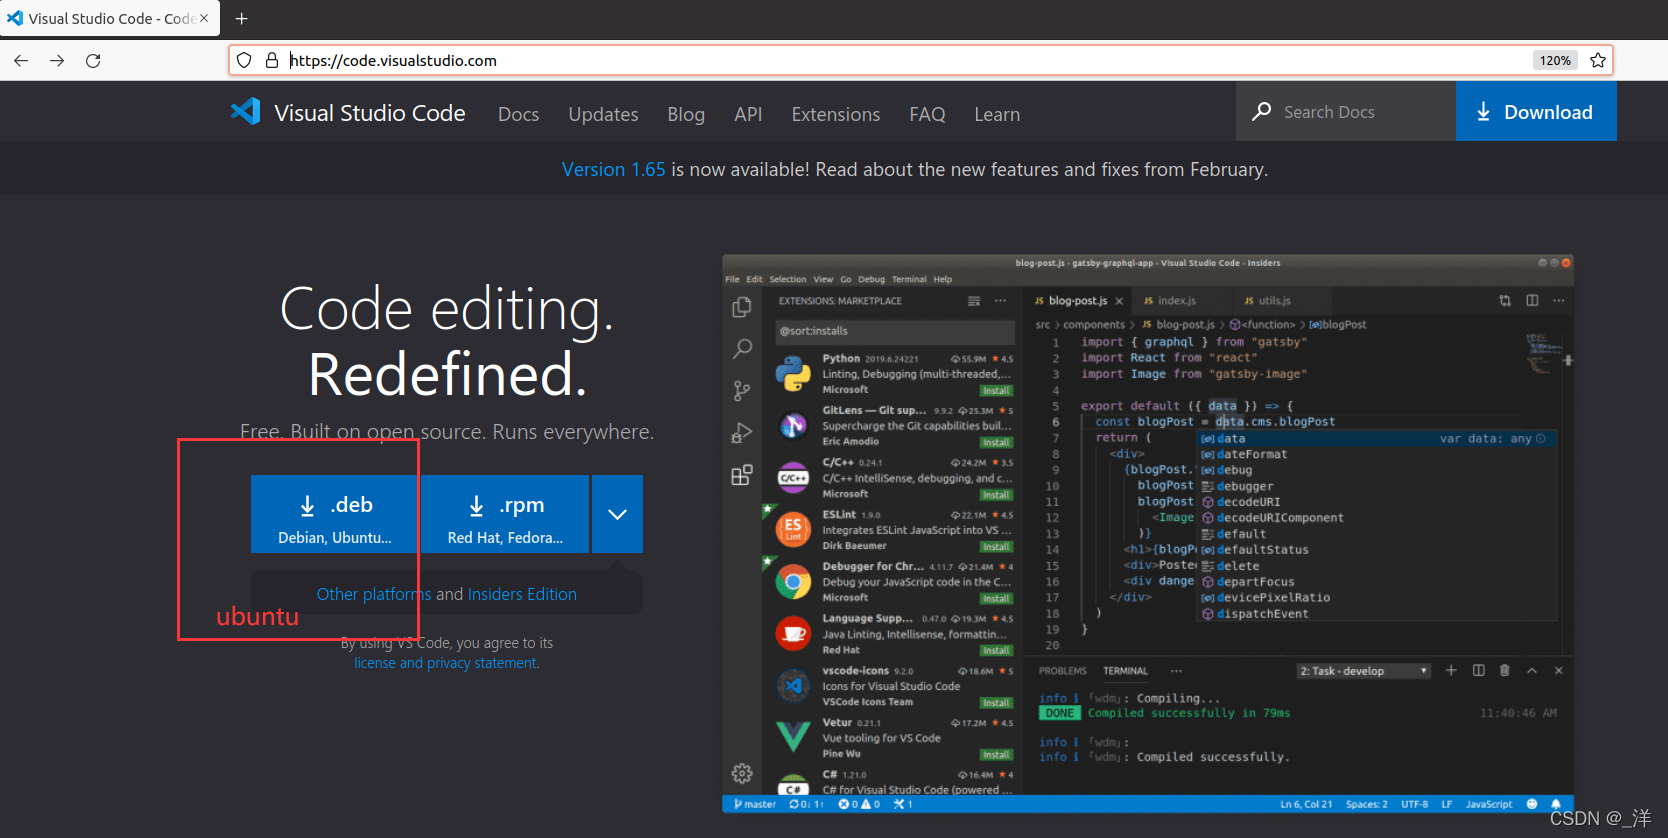
Task: Click the Explorer files icon in screenshot
Action: (x=742, y=307)
